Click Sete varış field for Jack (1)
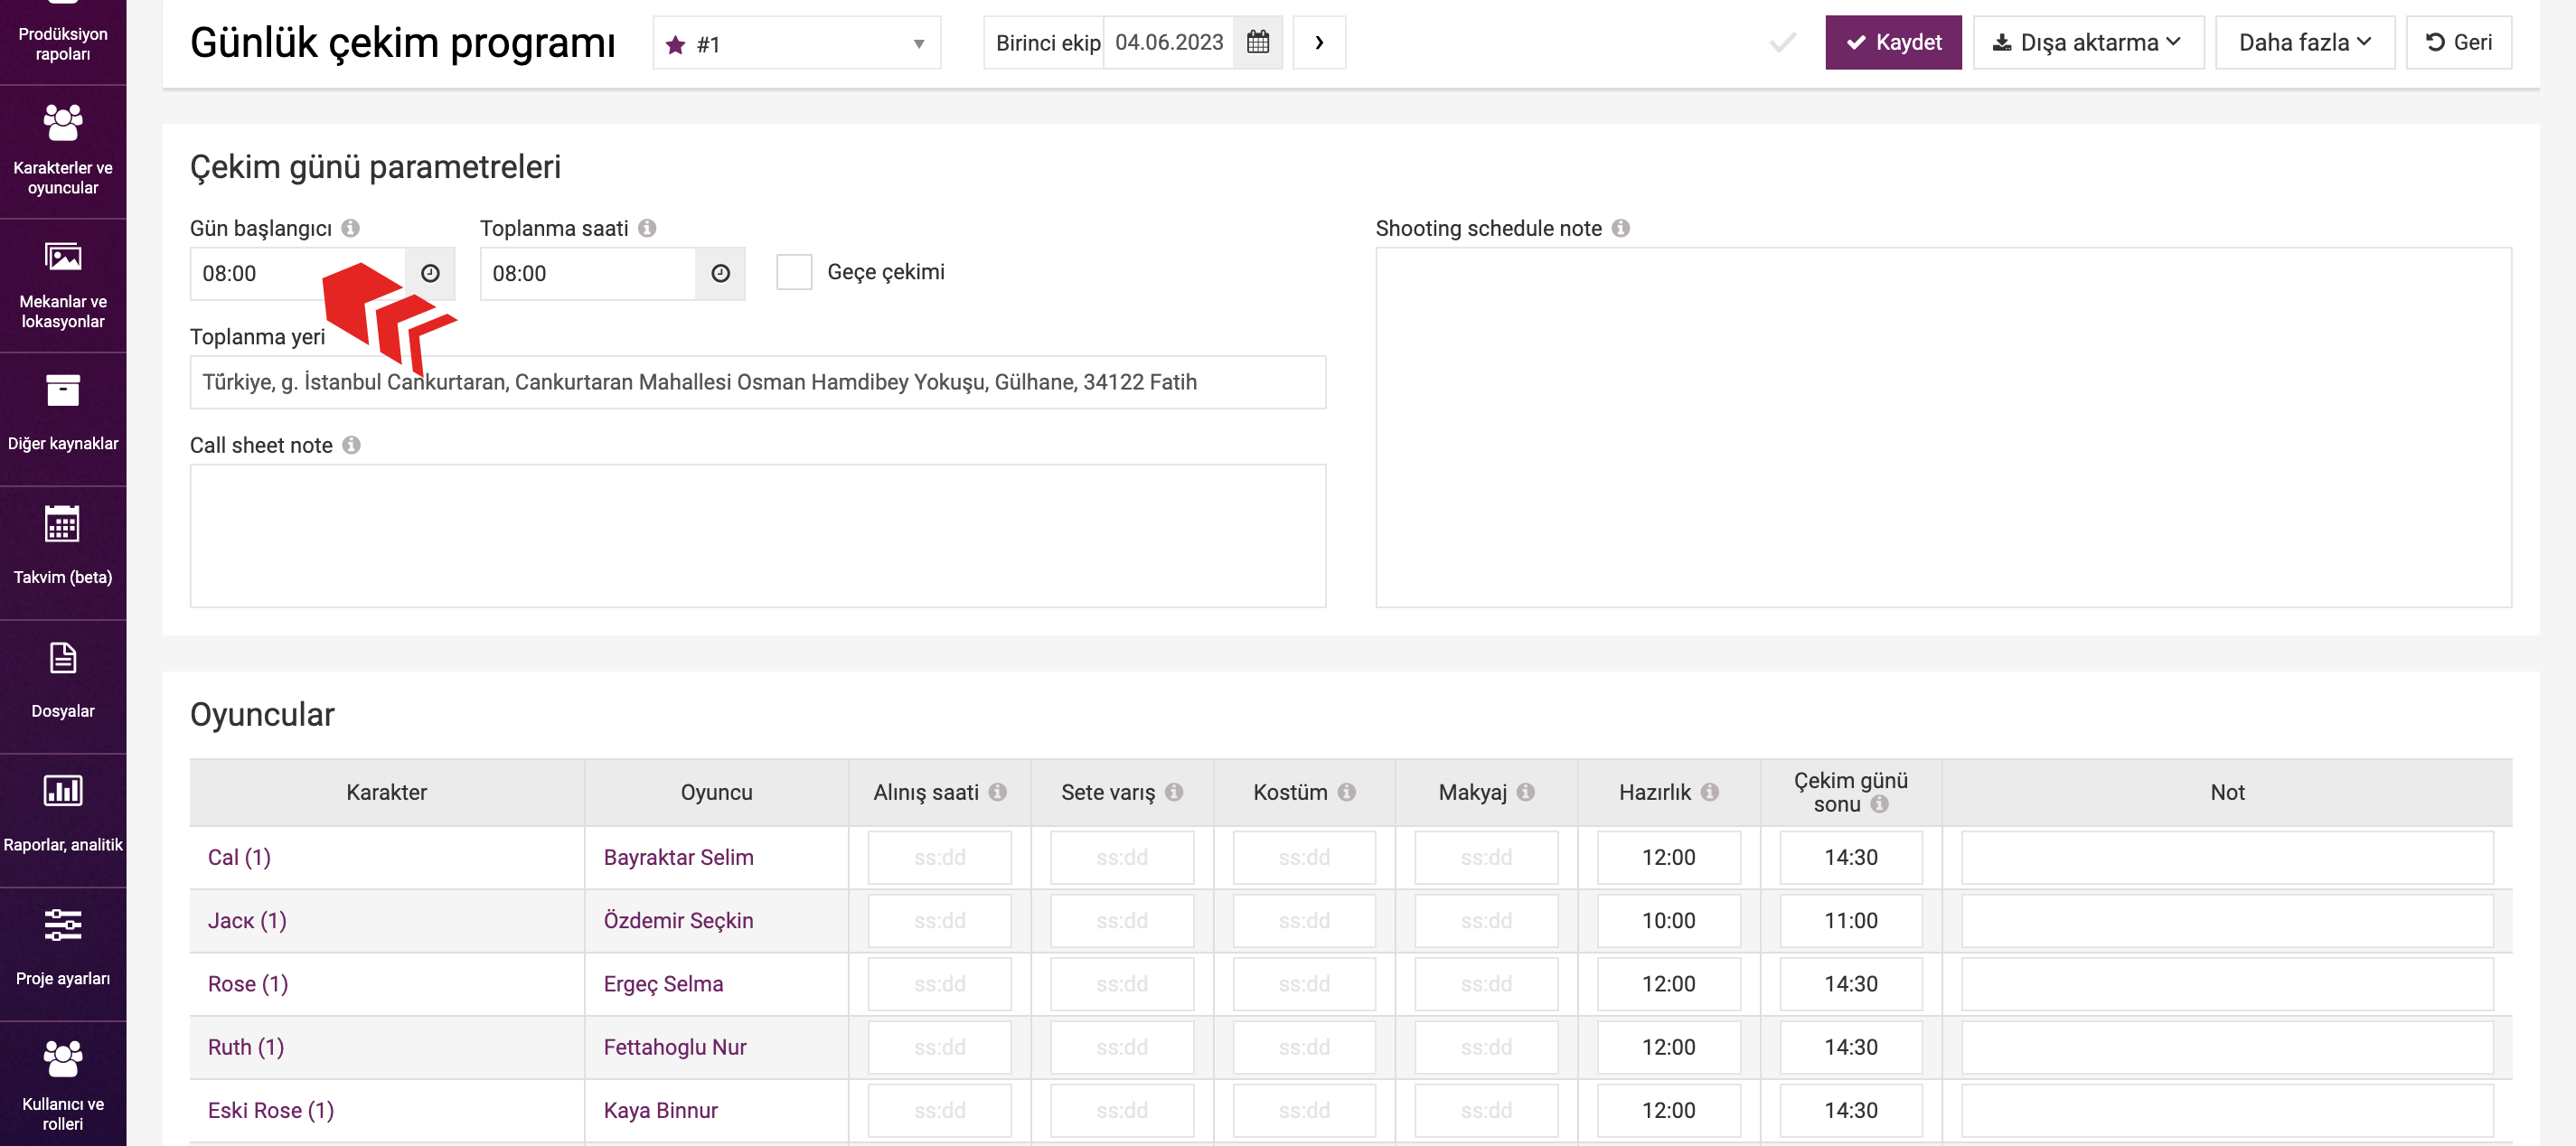 coord(1121,920)
